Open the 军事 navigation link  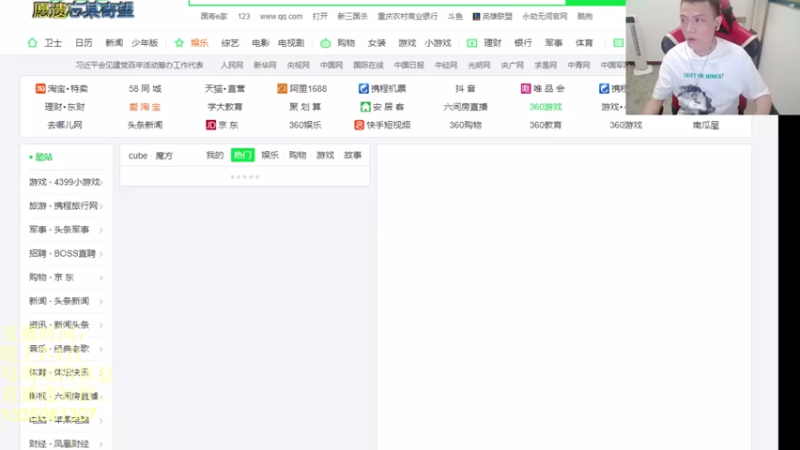[554, 43]
